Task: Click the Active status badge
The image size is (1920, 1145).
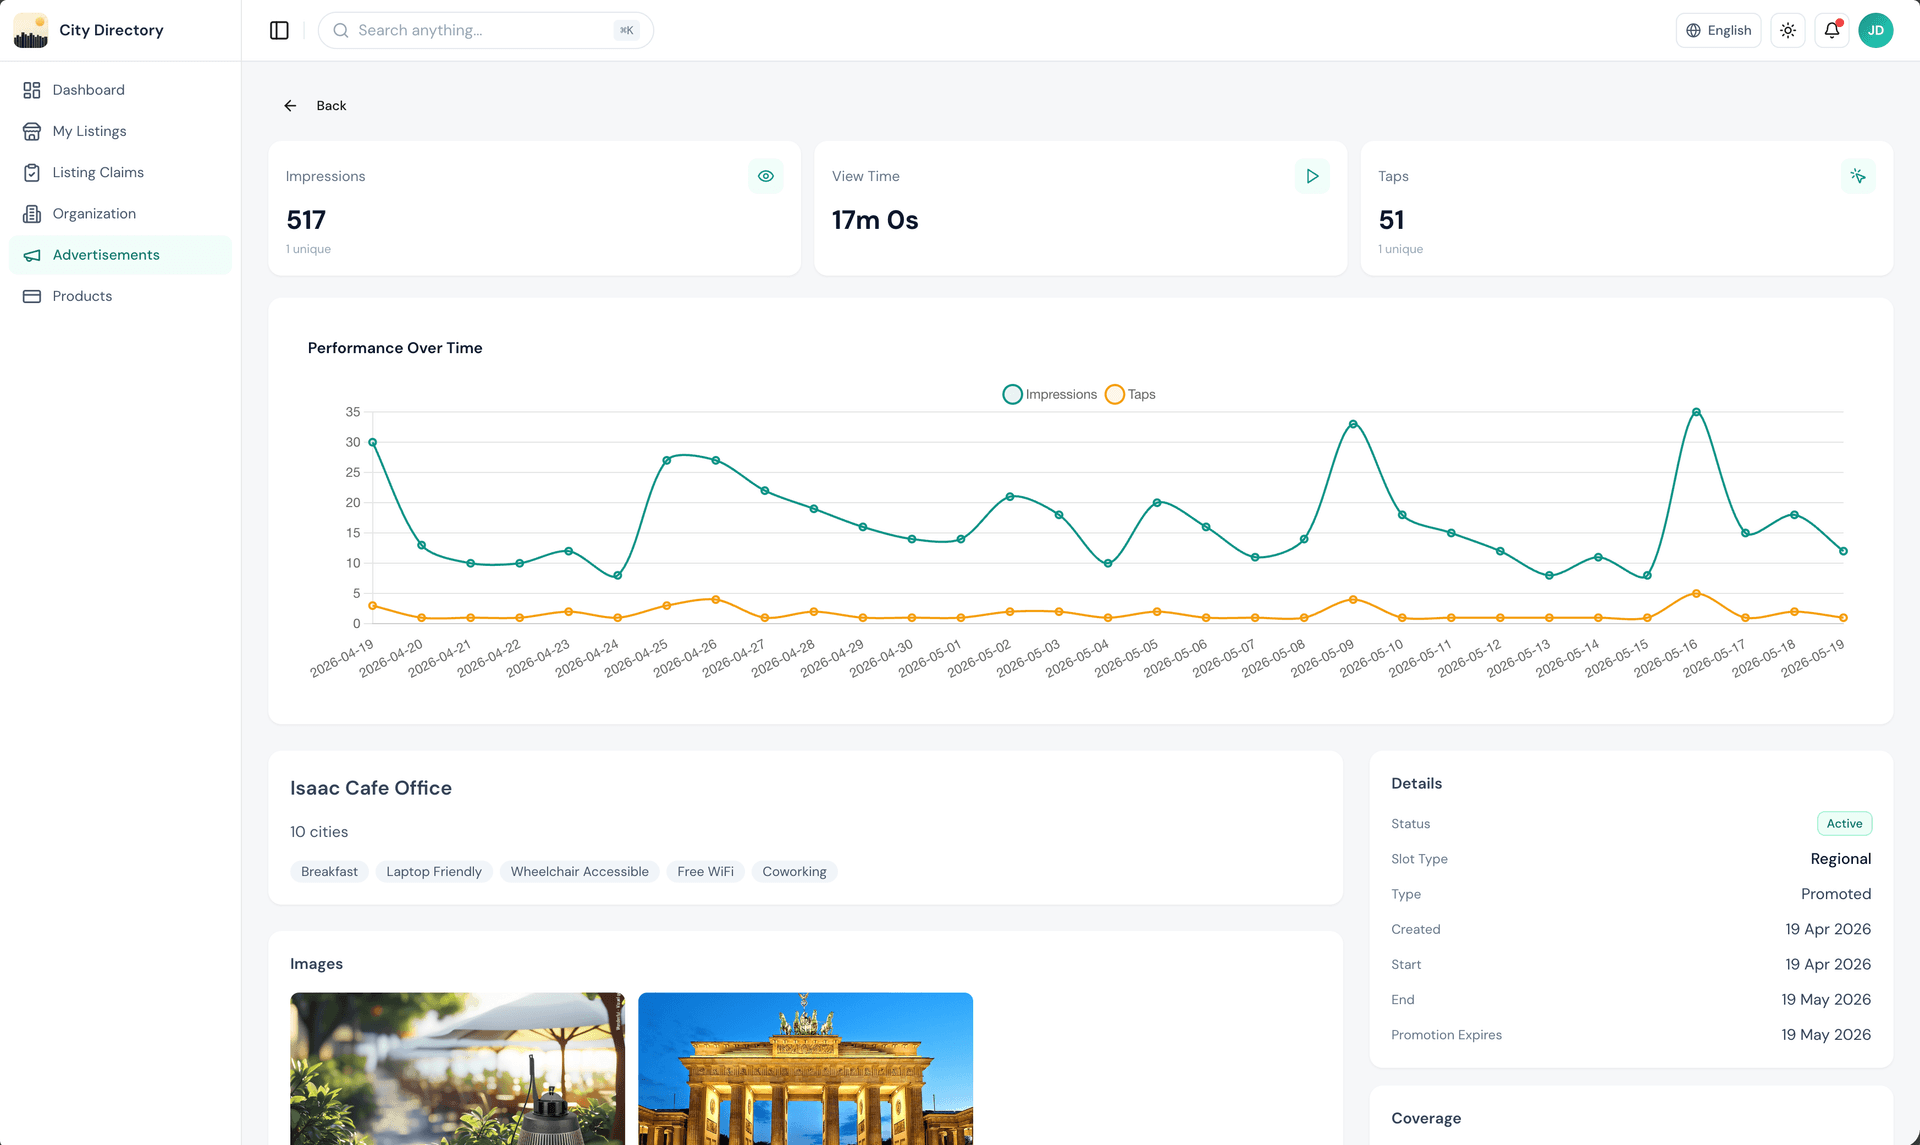Action: click(1844, 823)
